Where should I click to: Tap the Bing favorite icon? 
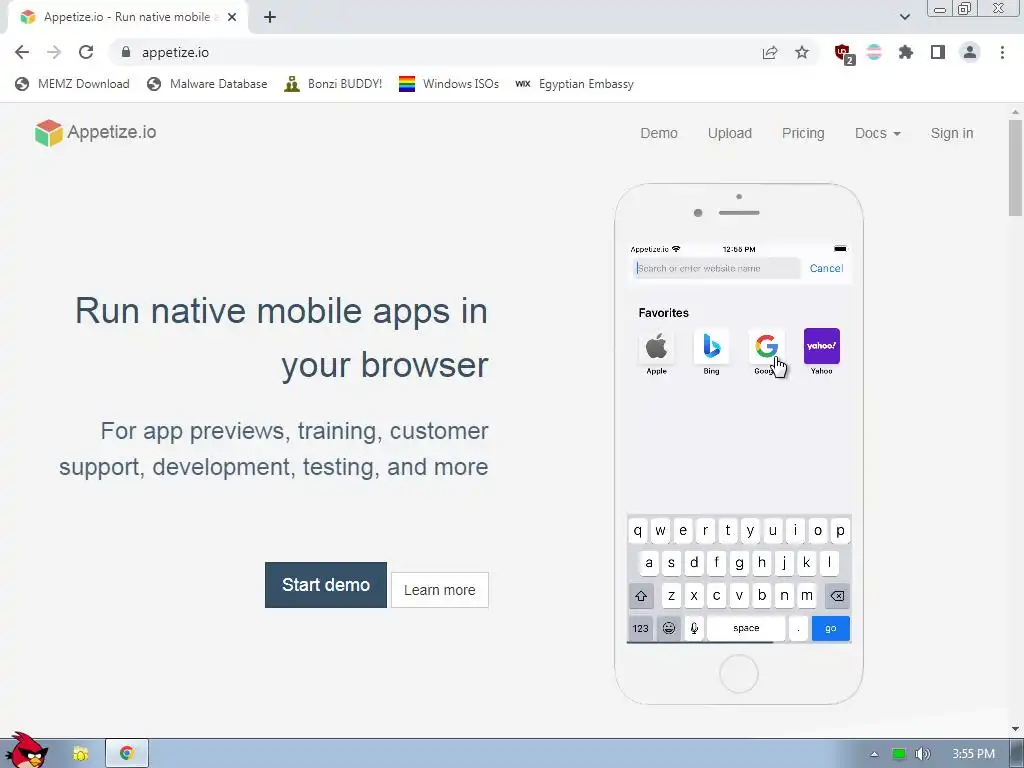711,346
